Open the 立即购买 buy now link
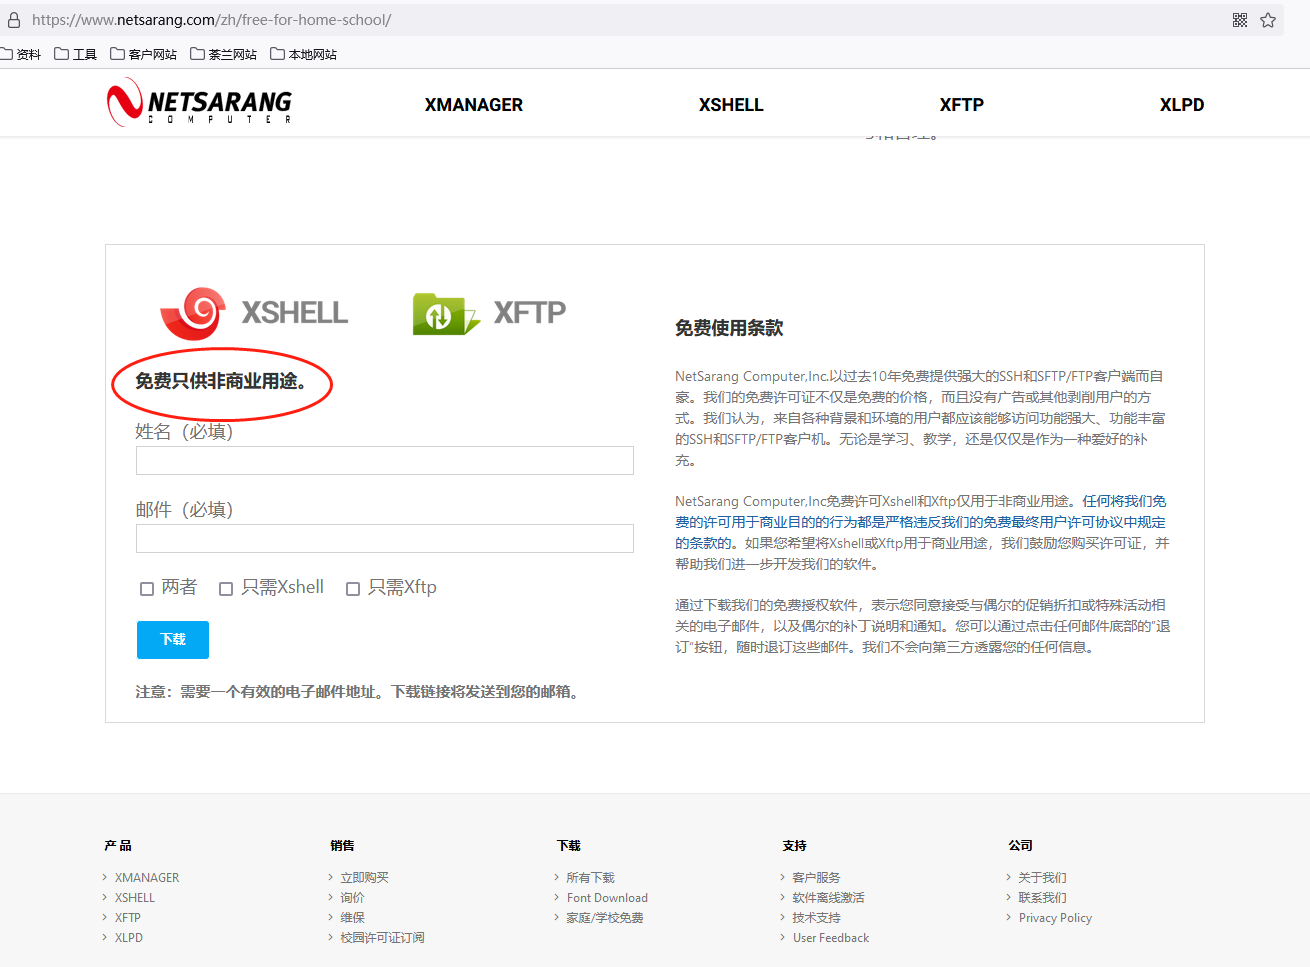Image resolution: width=1310 pixels, height=967 pixels. (x=364, y=878)
